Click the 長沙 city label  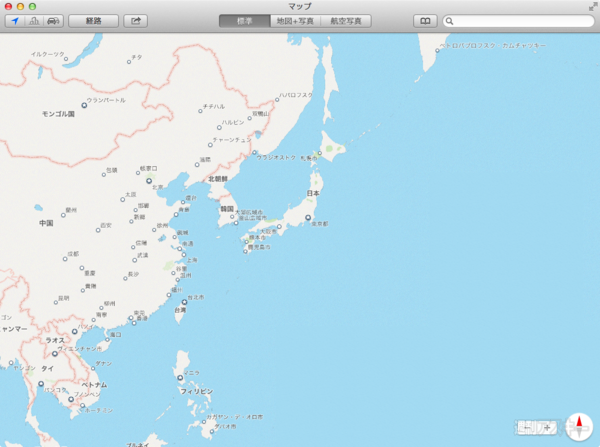(133, 274)
